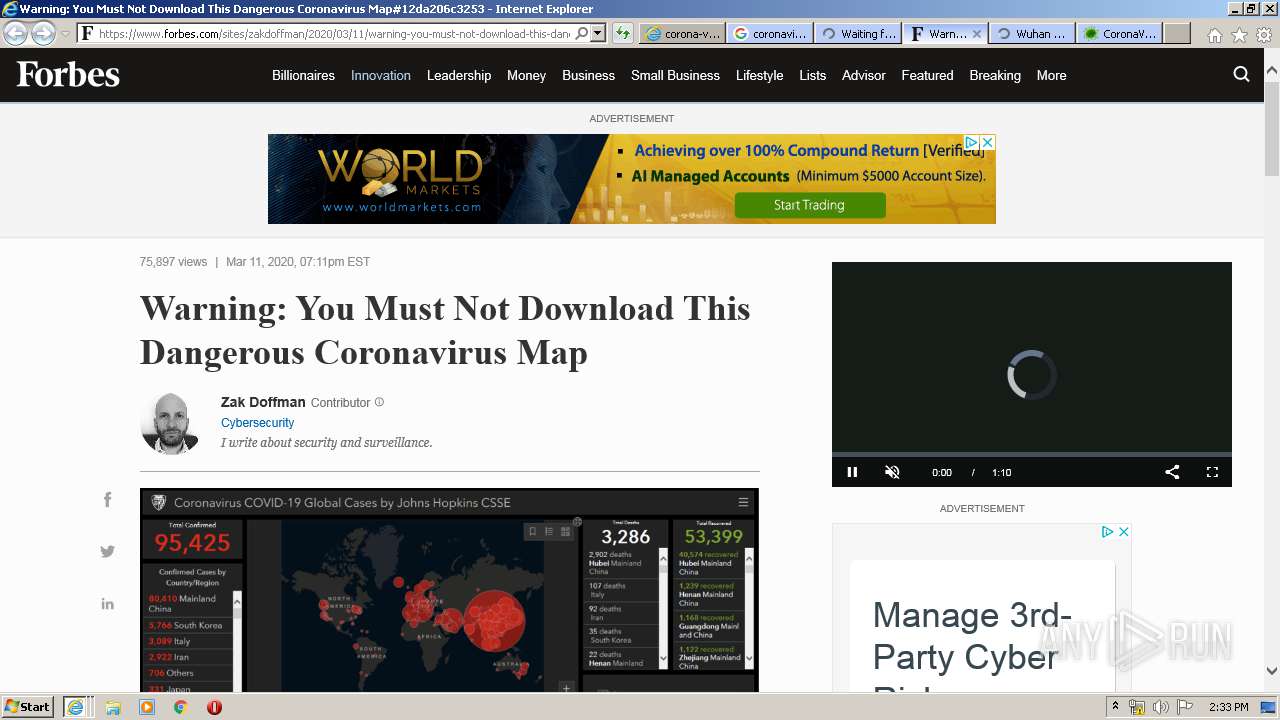Open the Advisor menu item

pyautogui.click(x=864, y=75)
